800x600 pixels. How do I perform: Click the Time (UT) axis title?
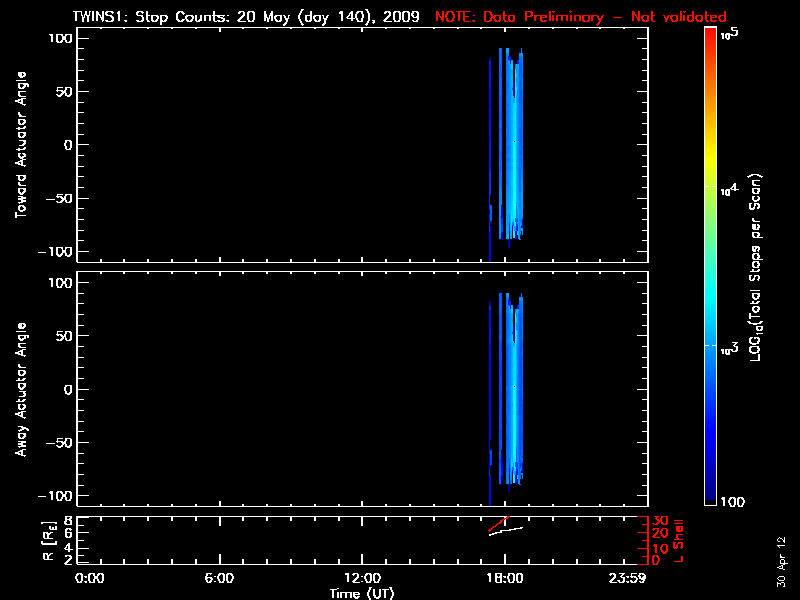click(362, 593)
